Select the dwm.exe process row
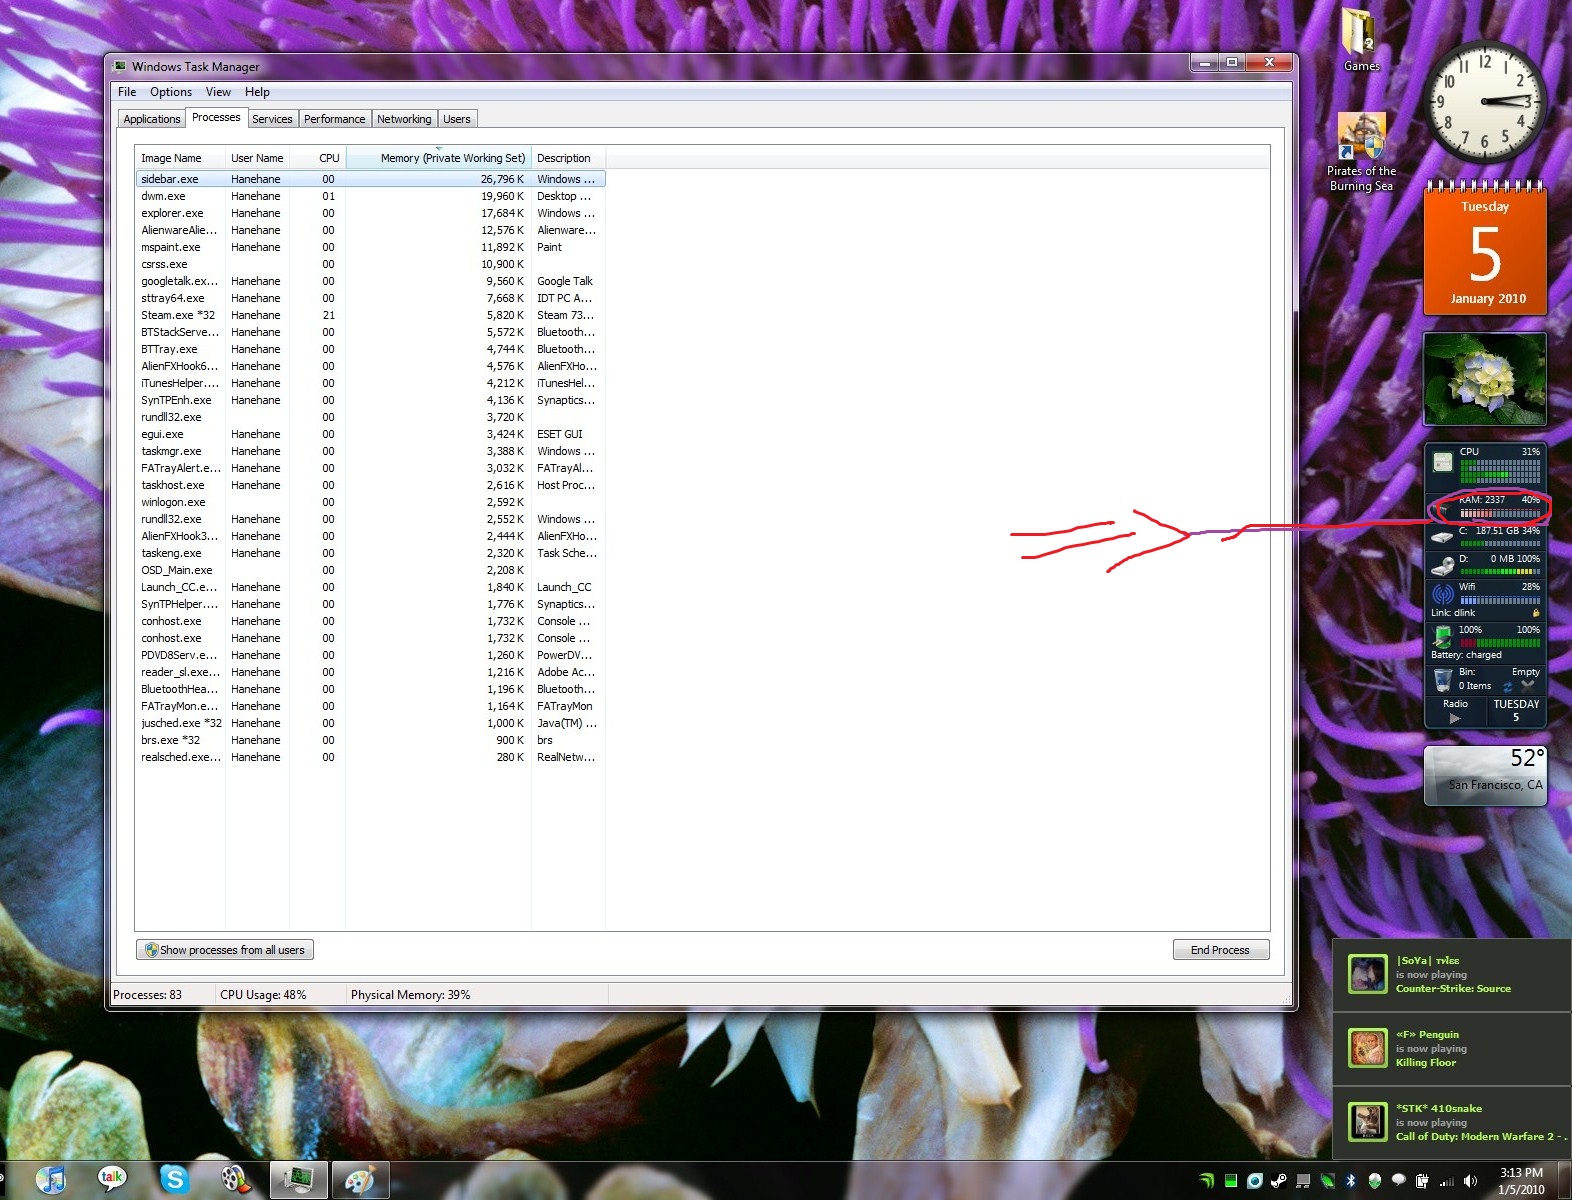This screenshot has height=1200, width=1572. tap(370, 196)
